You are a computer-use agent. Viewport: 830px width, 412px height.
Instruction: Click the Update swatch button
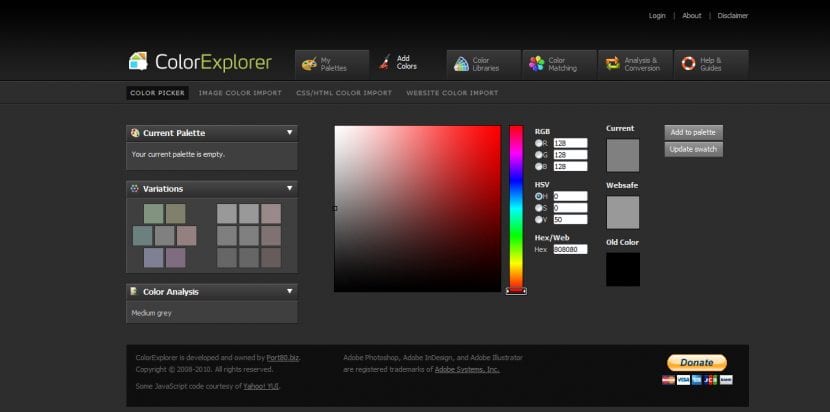[x=693, y=149]
